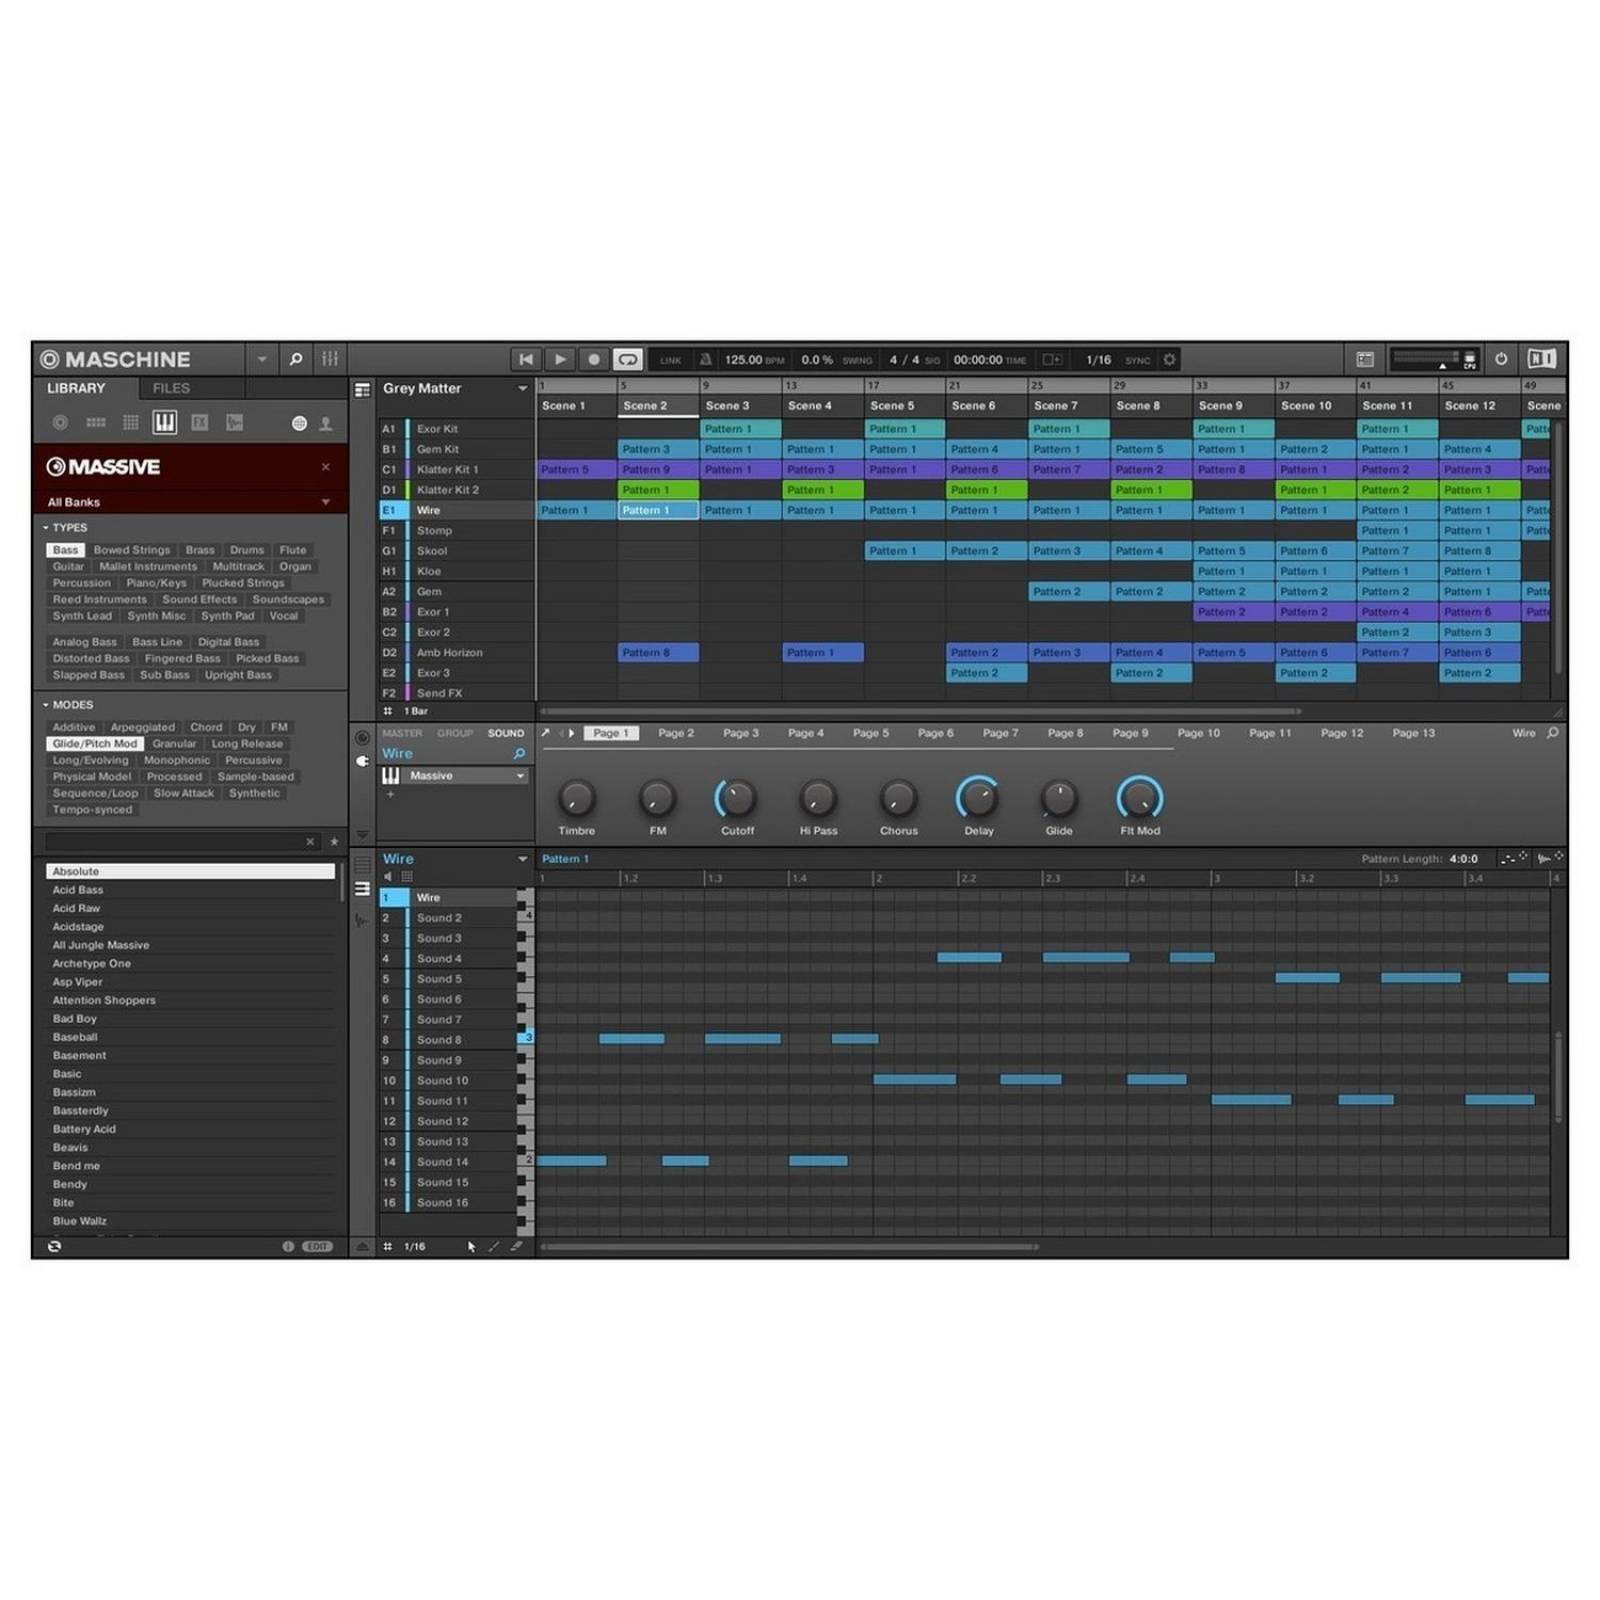Click the Massive plugin keyboard icon
The image size is (1600, 1600).
(x=394, y=775)
